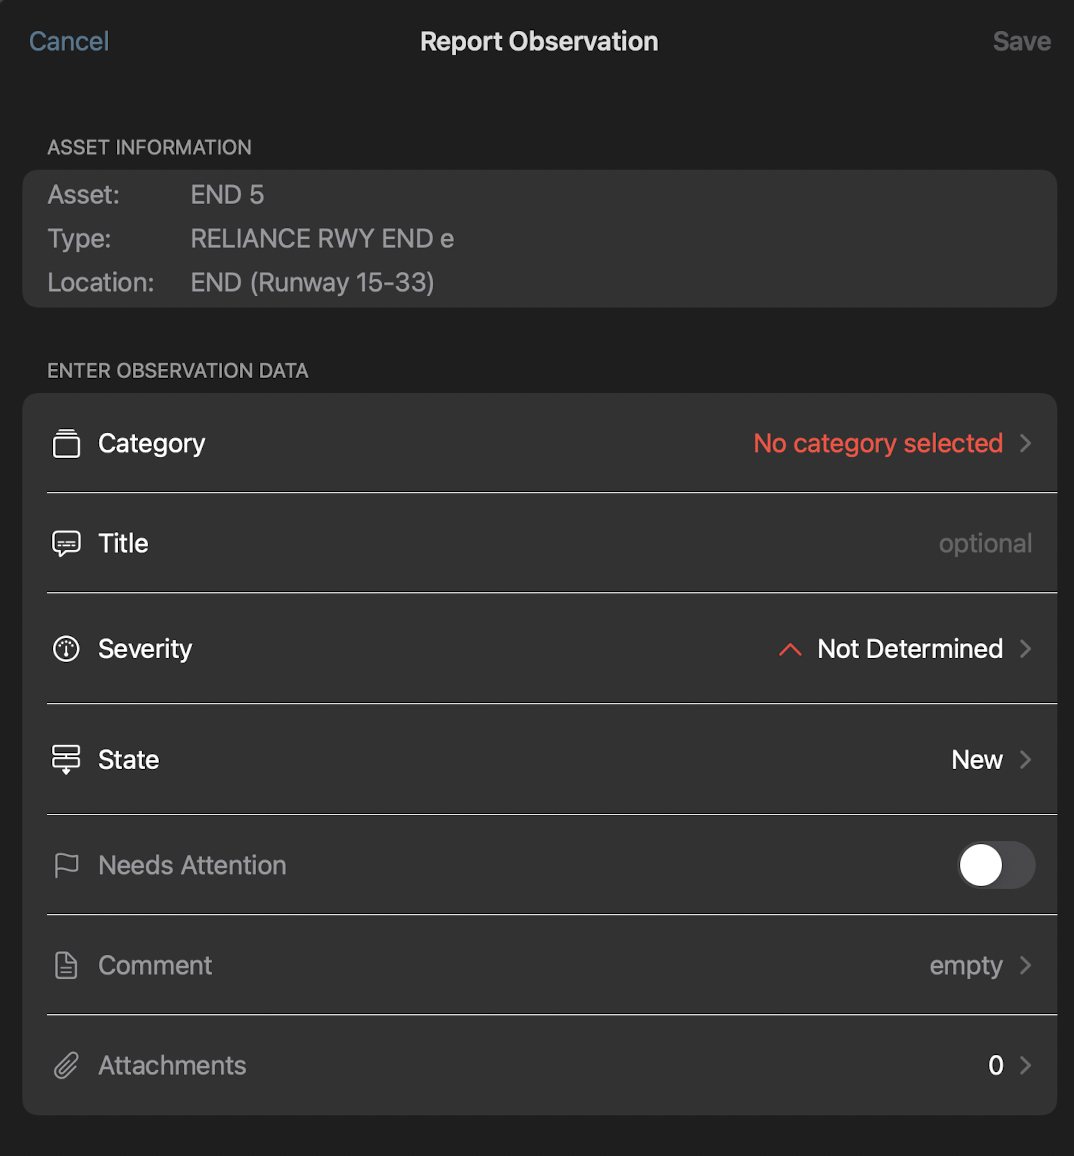The image size is (1074, 1156).
Task: Click the Severity gauge icon
Action: 66,649
